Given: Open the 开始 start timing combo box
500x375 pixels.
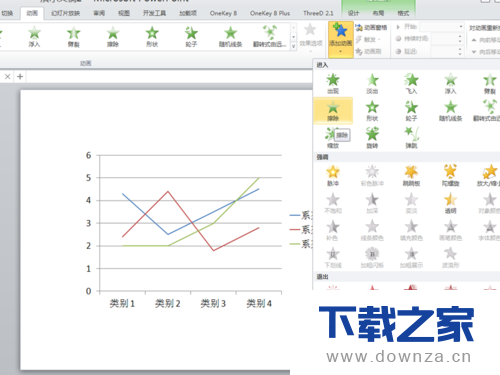Looking at the screenshot, I should tap(442, 27).
